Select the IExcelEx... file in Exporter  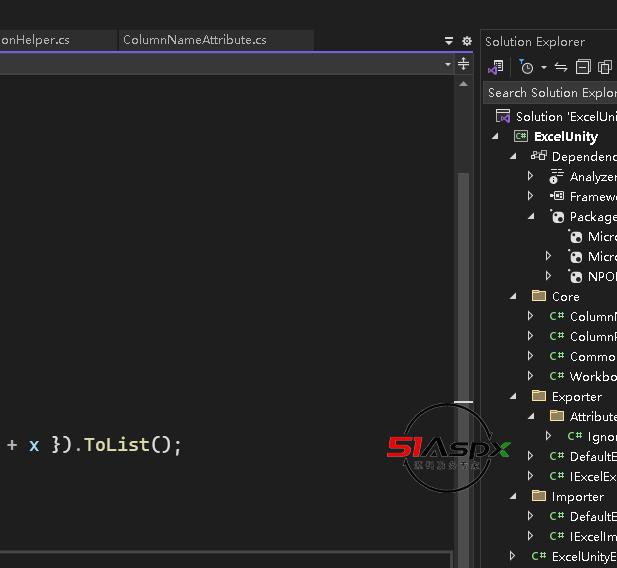tap(593, 477)
